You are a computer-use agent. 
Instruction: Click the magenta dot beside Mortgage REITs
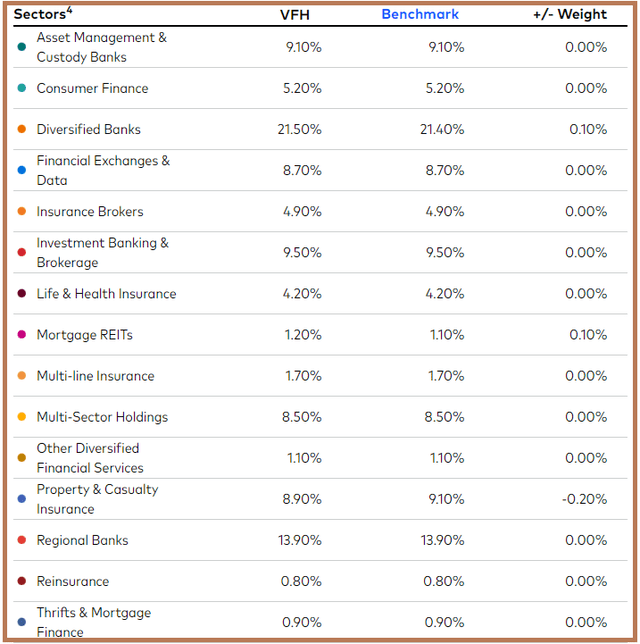point(22,334)
